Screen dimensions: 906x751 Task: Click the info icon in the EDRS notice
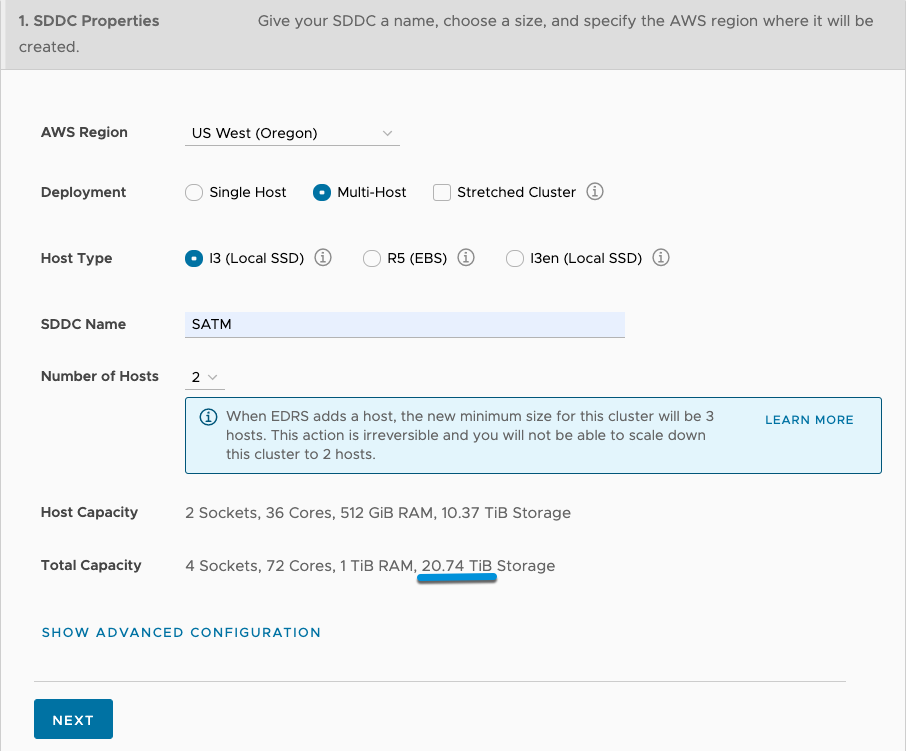coord(208,417)
